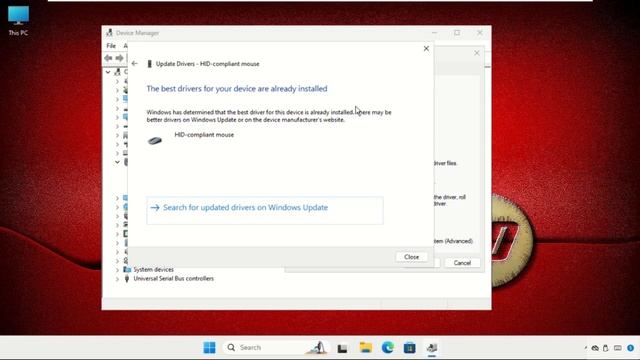Click the "The best drivers for your device" heading

pos(237,89)
